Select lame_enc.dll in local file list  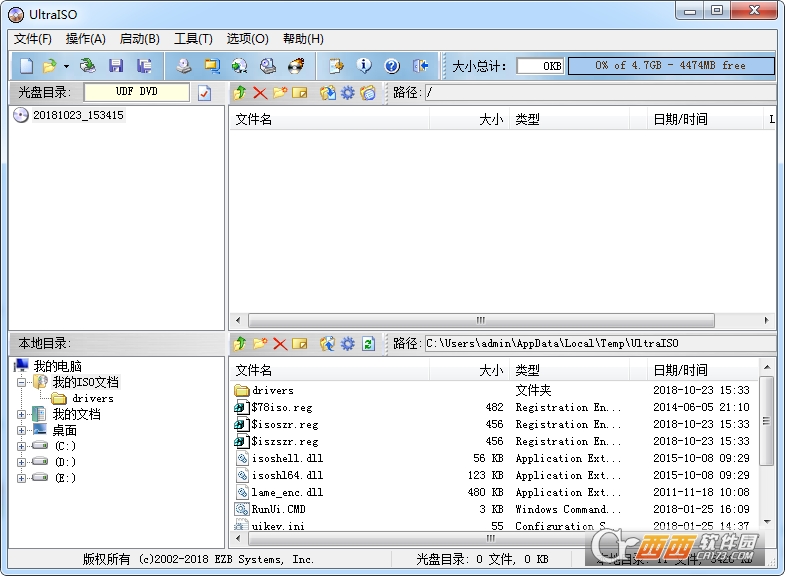(x=287, y=492)
